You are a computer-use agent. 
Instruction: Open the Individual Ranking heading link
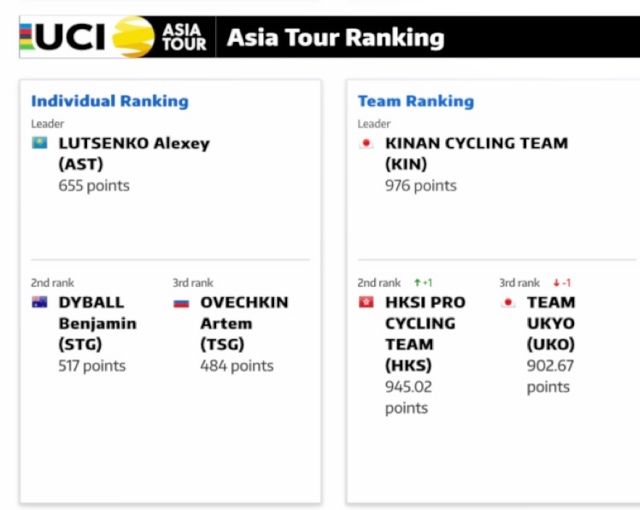tap(110, 101)
